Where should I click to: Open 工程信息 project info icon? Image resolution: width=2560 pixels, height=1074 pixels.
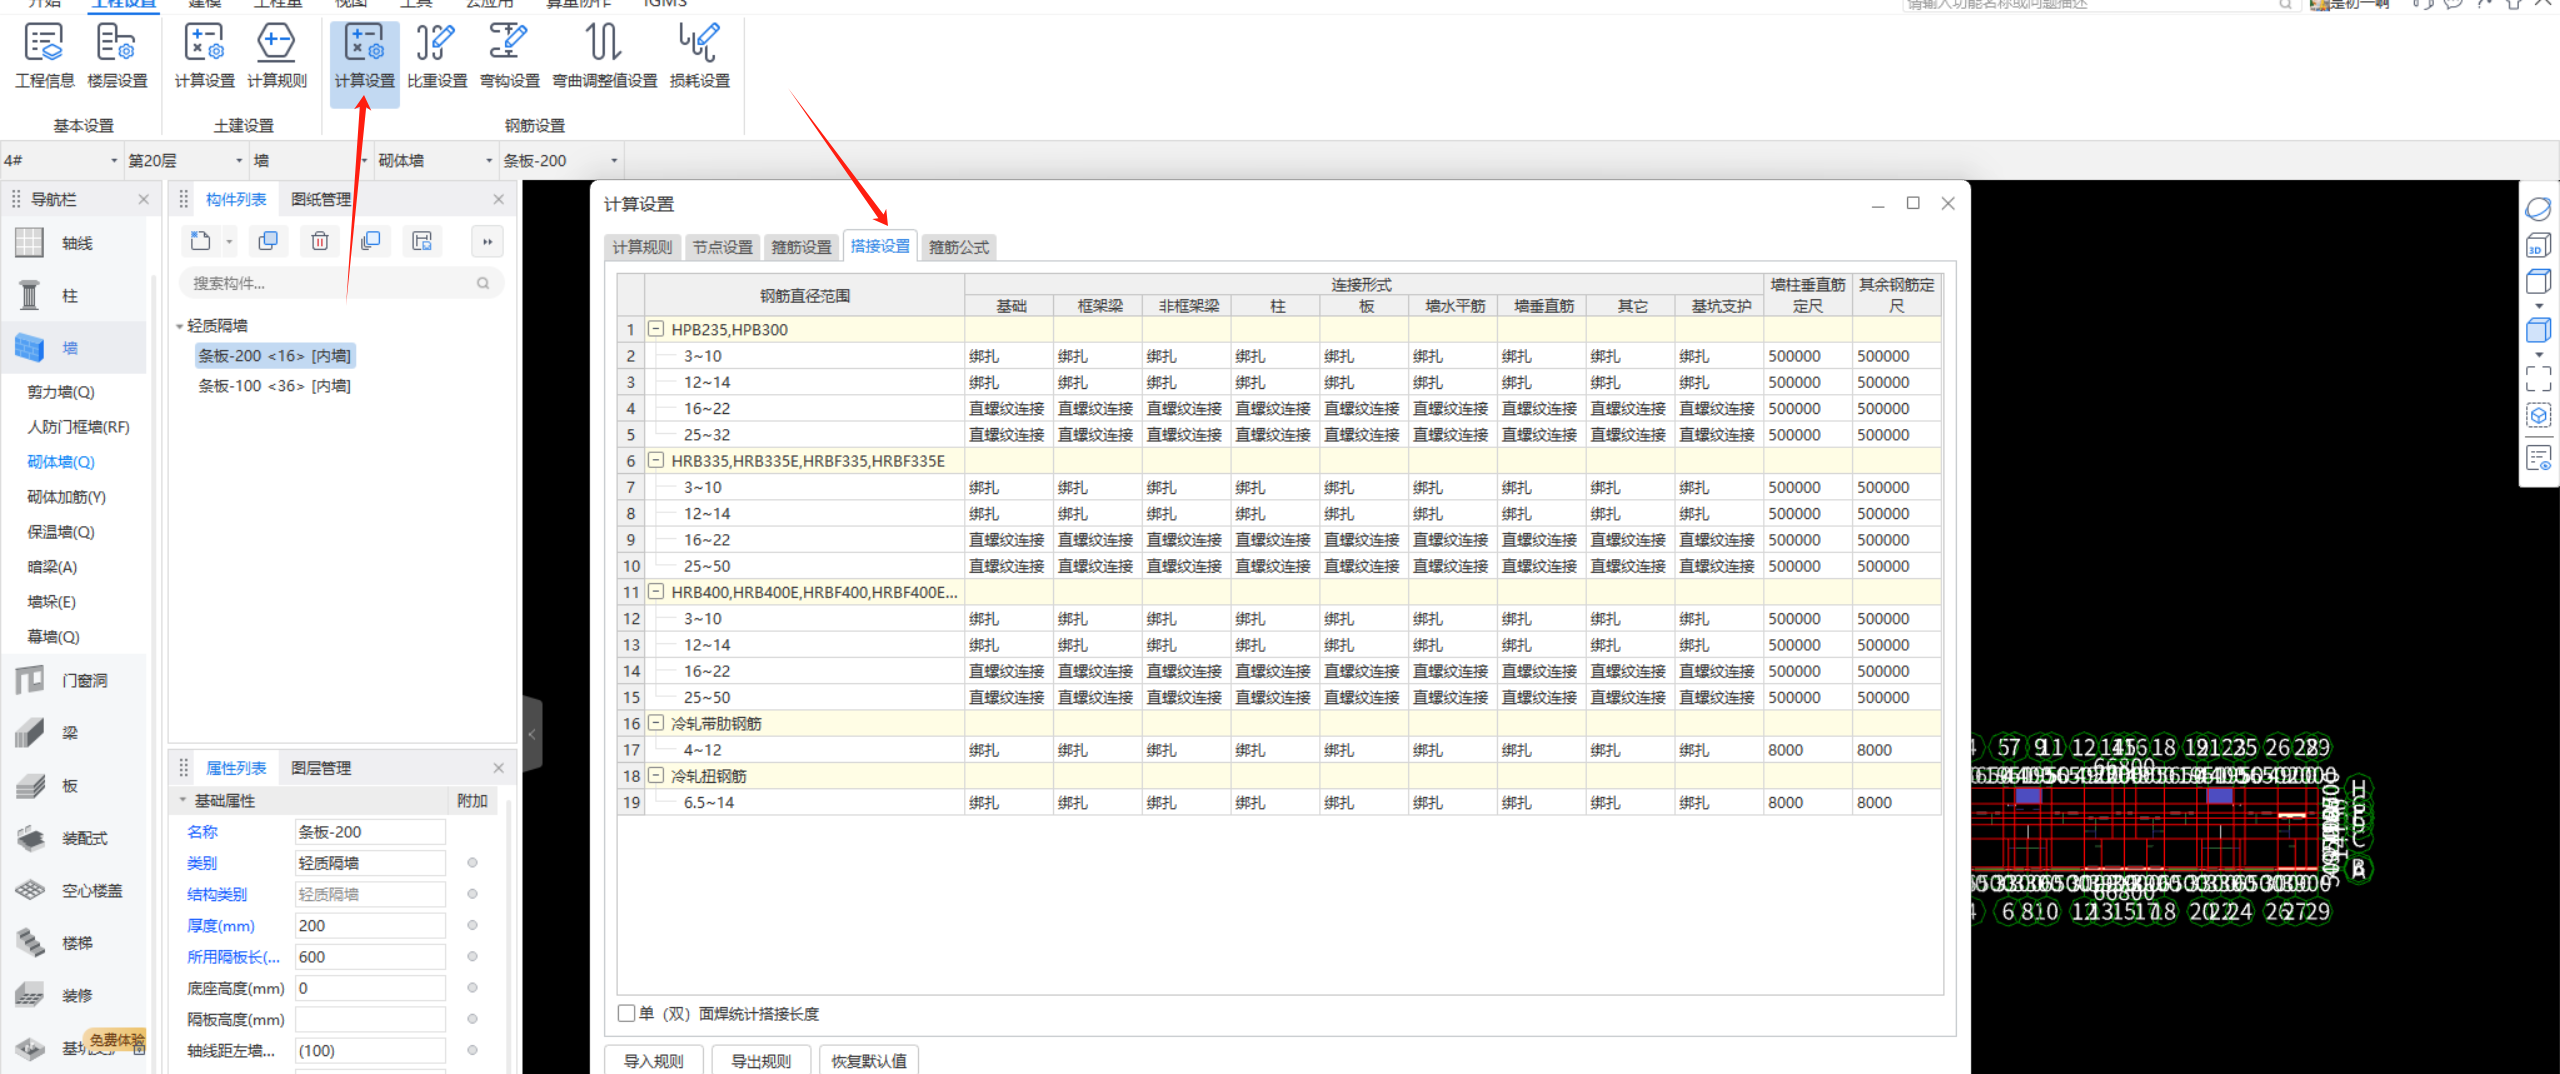pos(44,56)
